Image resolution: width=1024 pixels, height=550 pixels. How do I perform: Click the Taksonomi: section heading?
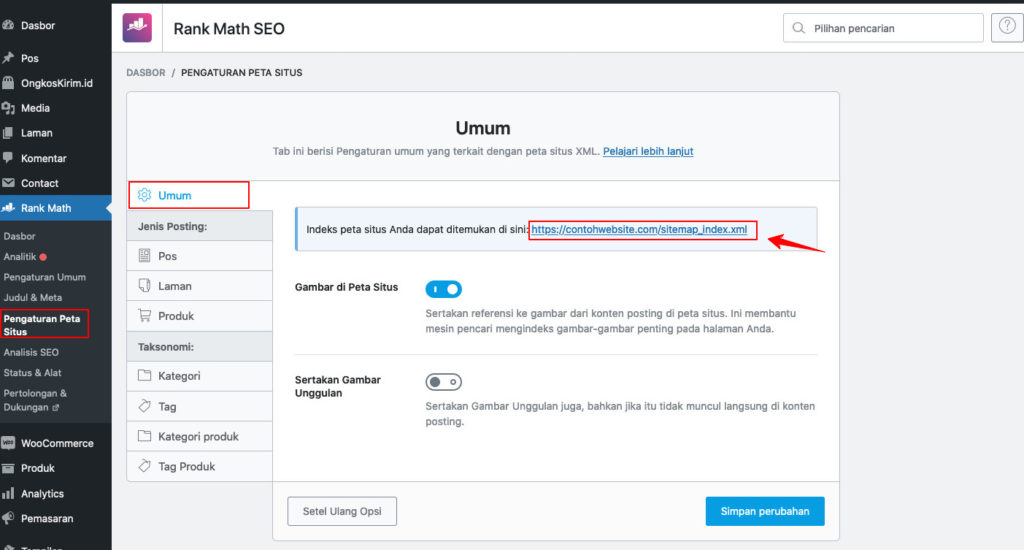coord(166,346)
